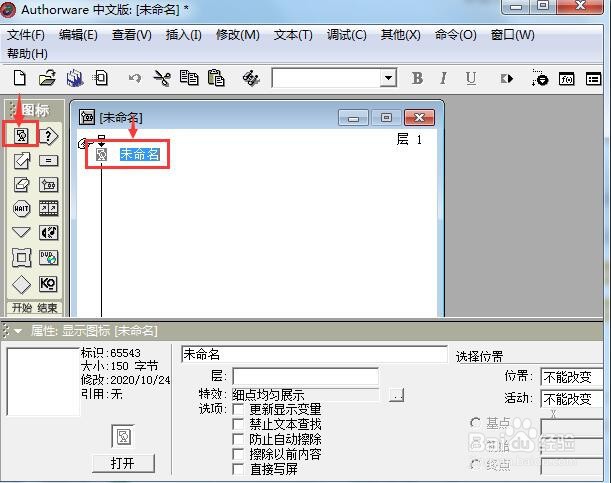Select the Knowledge Object KO icon
This screenshot has height=483, width=611.
click(48, 284)
